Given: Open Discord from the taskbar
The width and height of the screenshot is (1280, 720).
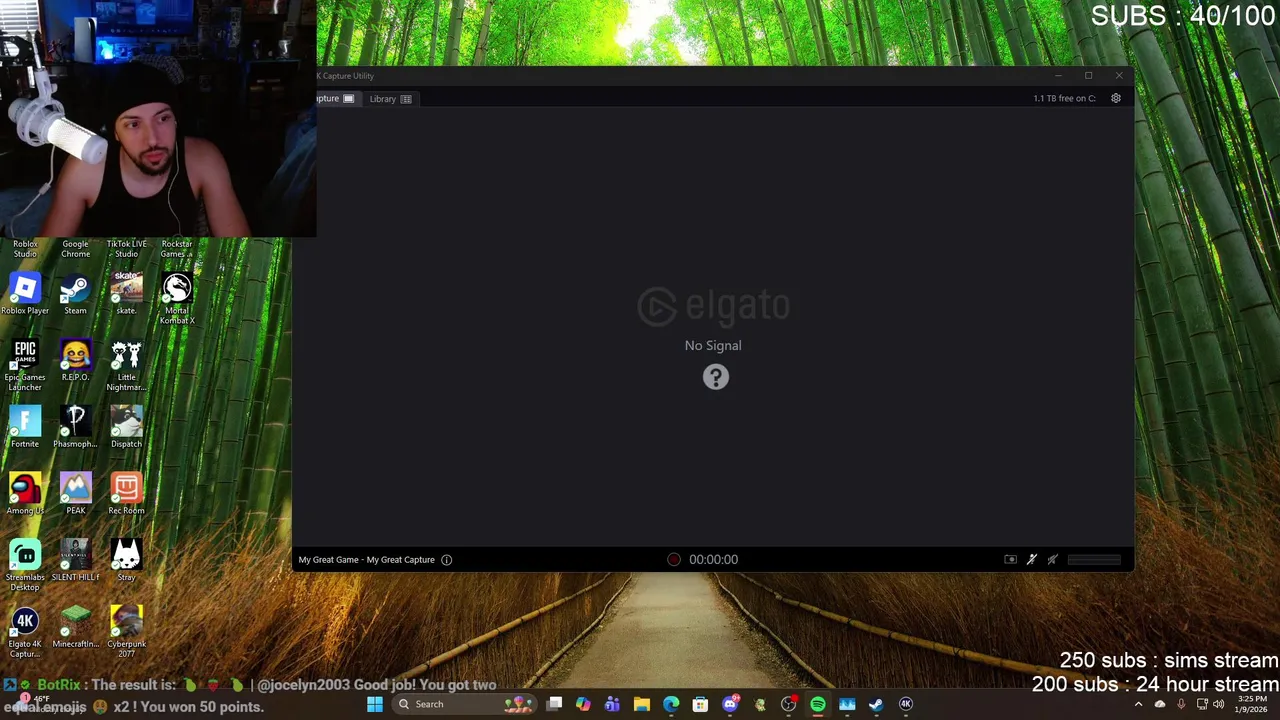Looking at the screenshot, I should (730, 704).
